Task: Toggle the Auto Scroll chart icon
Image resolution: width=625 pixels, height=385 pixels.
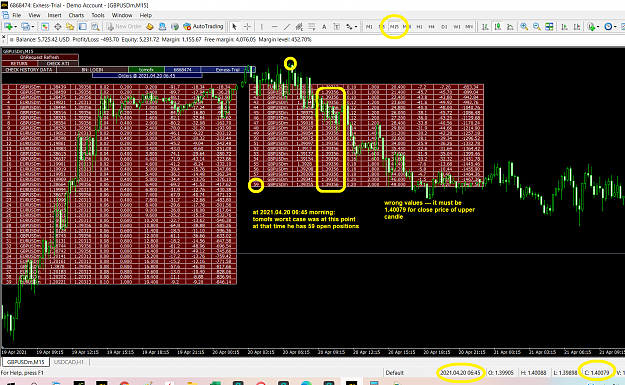Action: pyautogui.click(x=564, y=26)
